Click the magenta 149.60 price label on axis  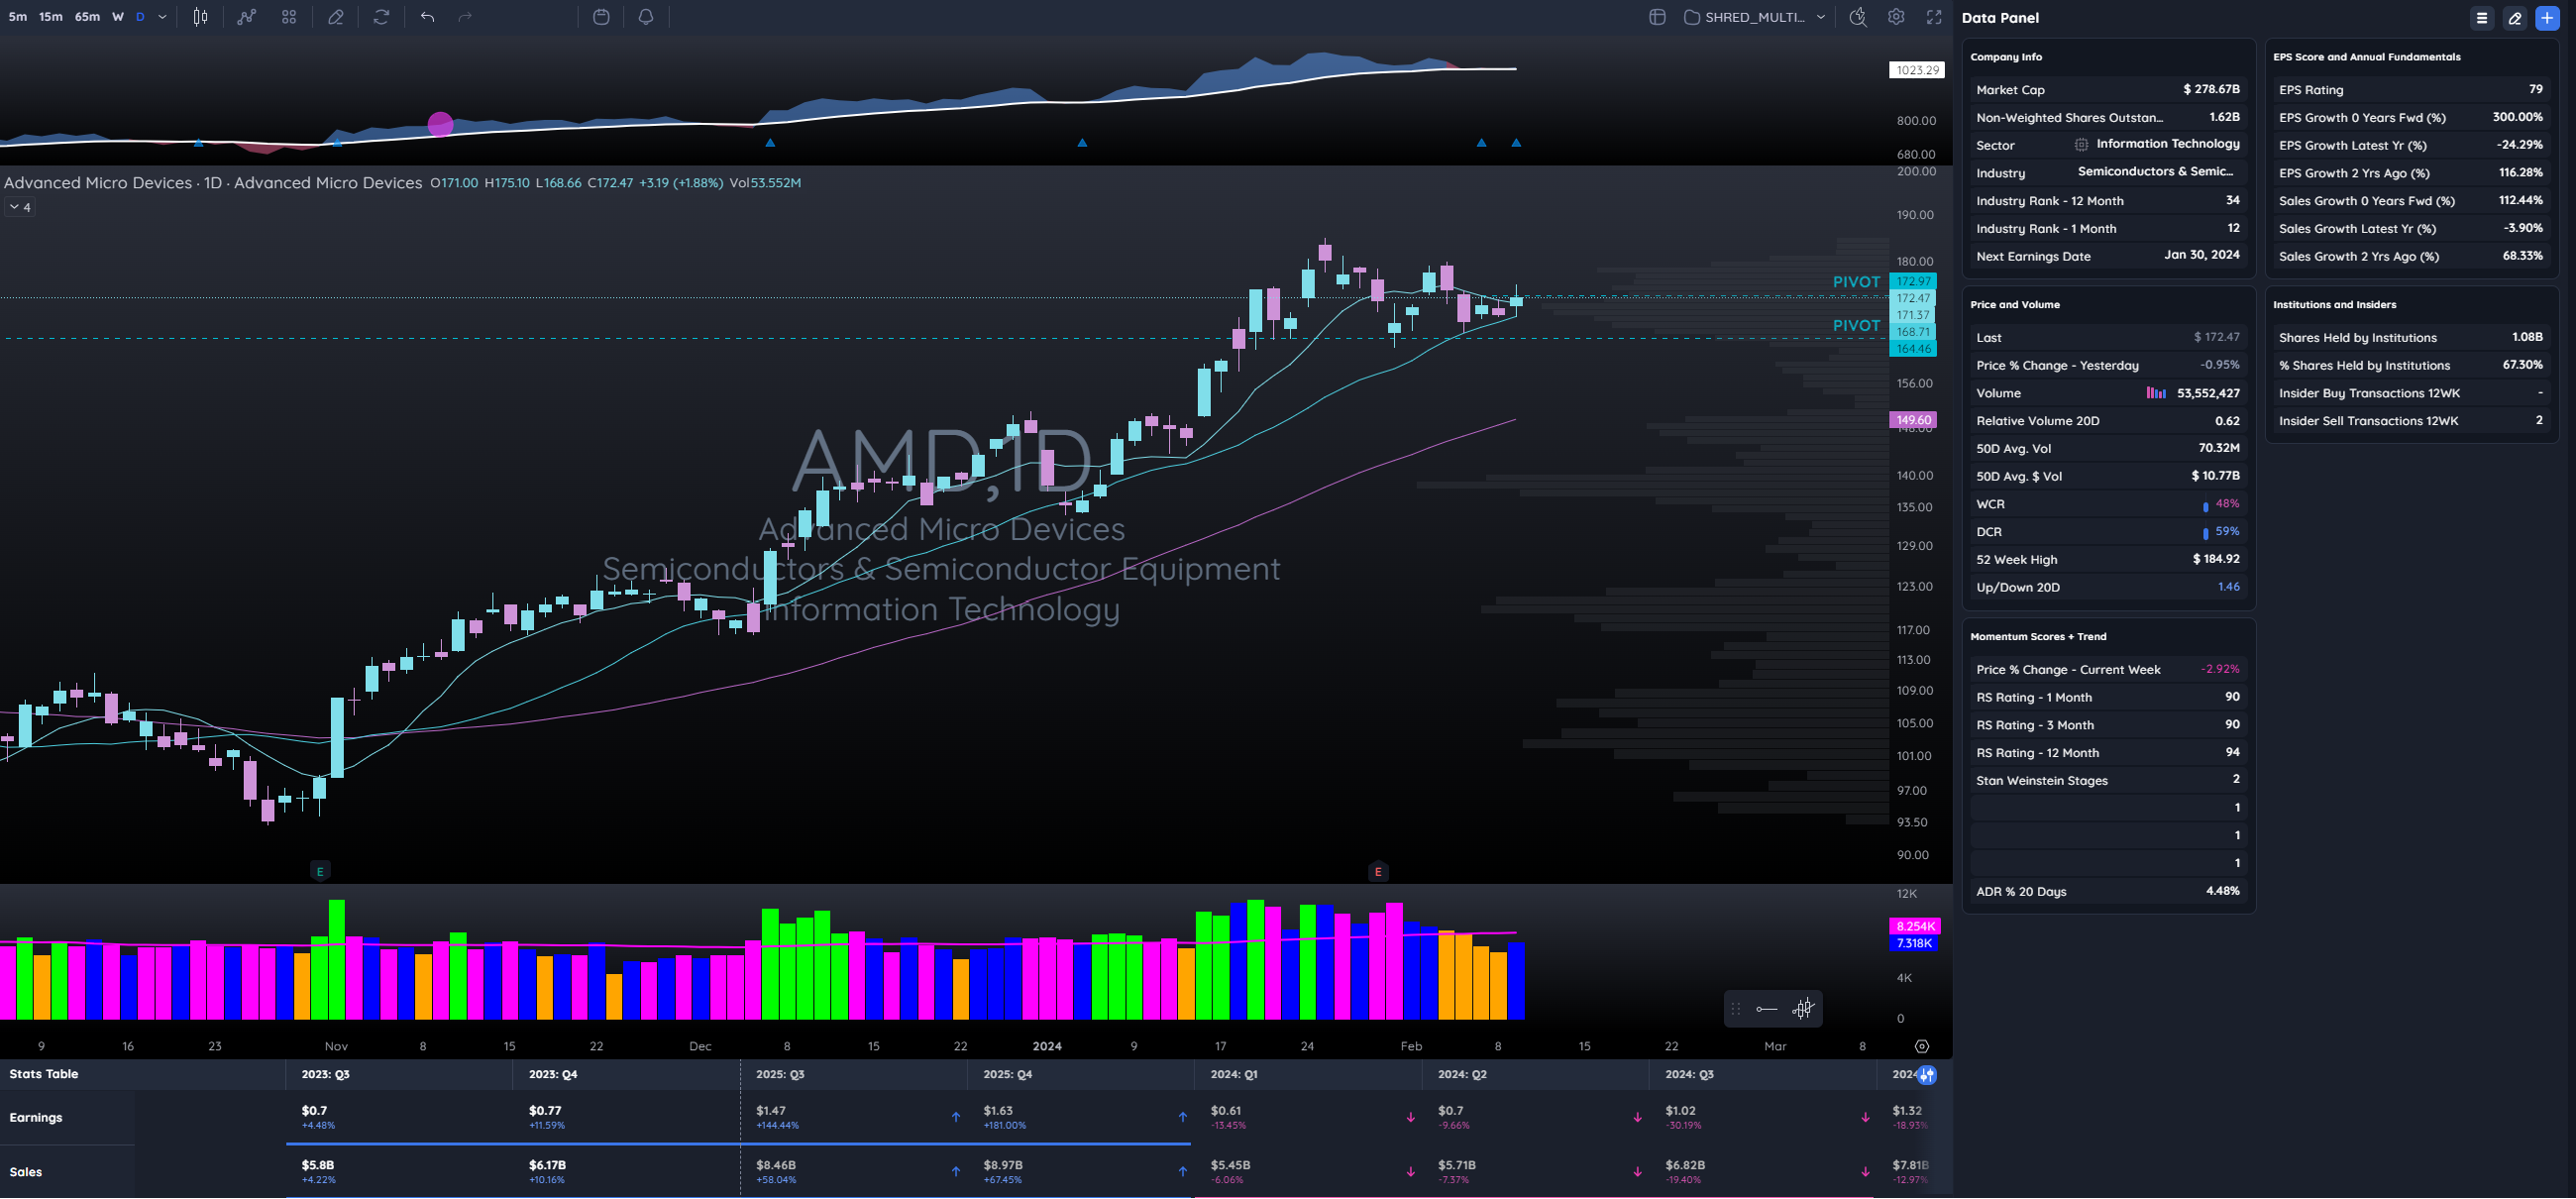[1912, 420]
